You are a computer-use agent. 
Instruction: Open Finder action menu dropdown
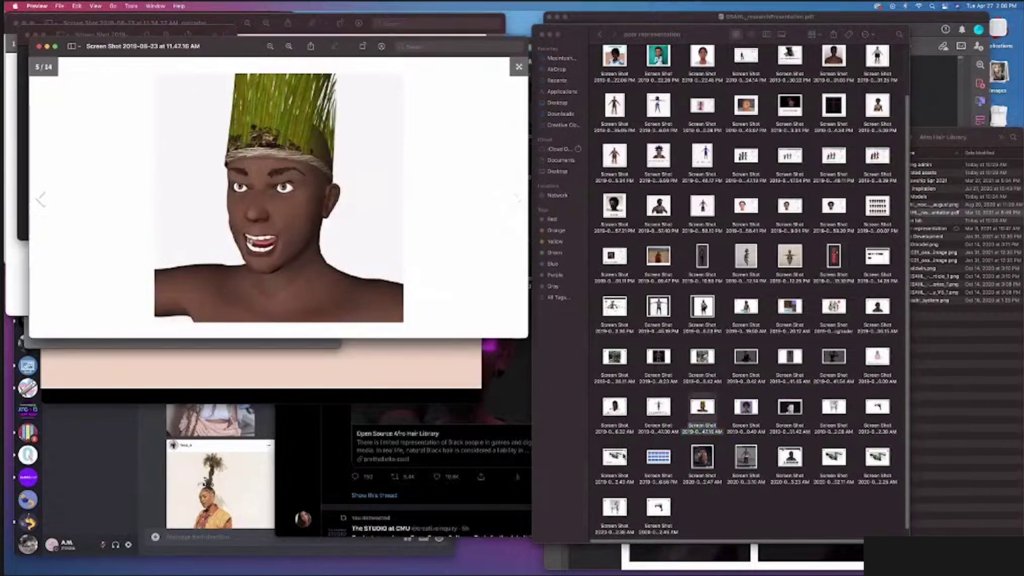868,35
